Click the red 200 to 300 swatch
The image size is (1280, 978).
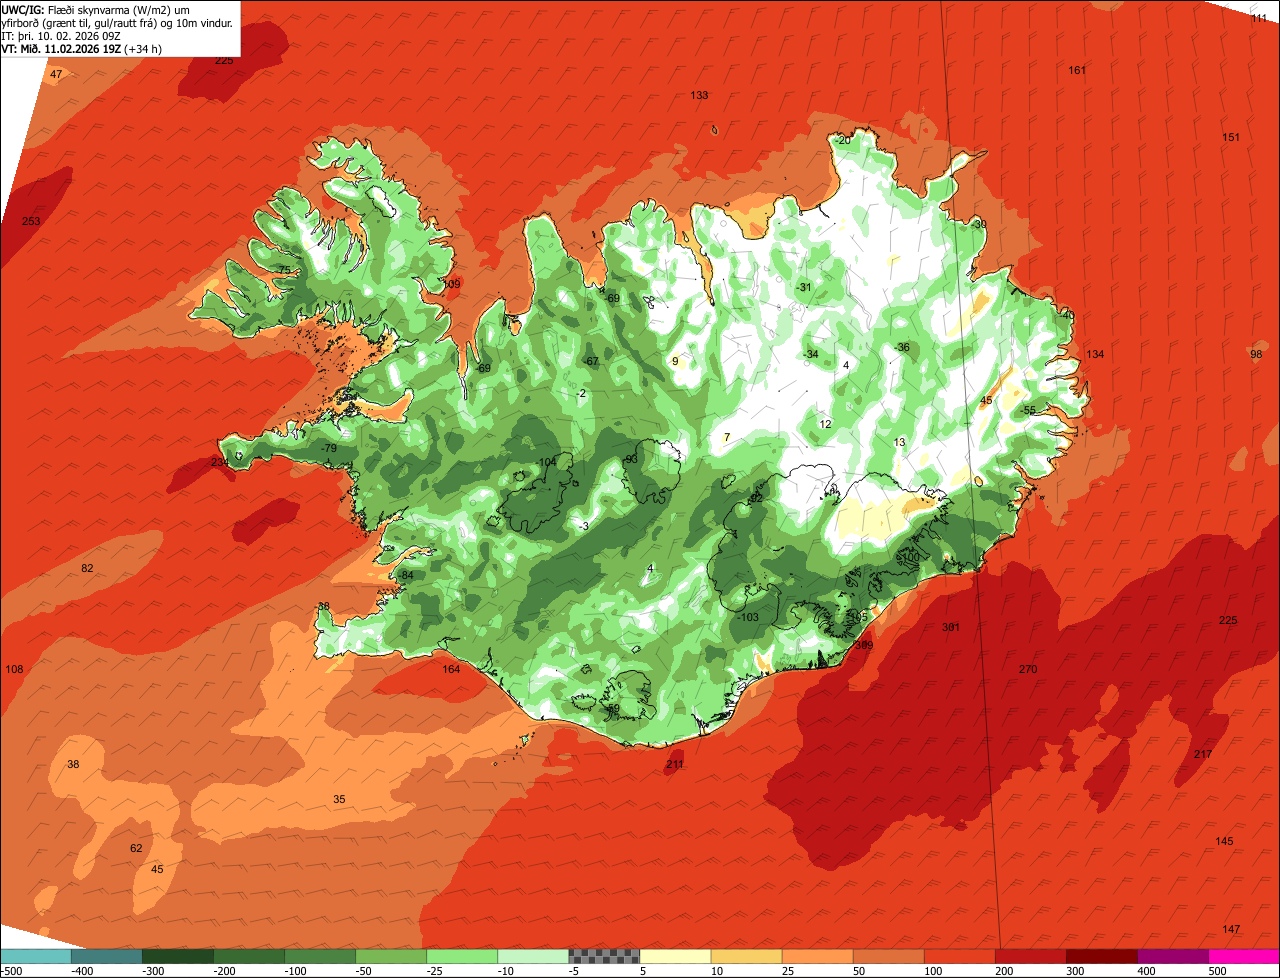coord(1030,956)
